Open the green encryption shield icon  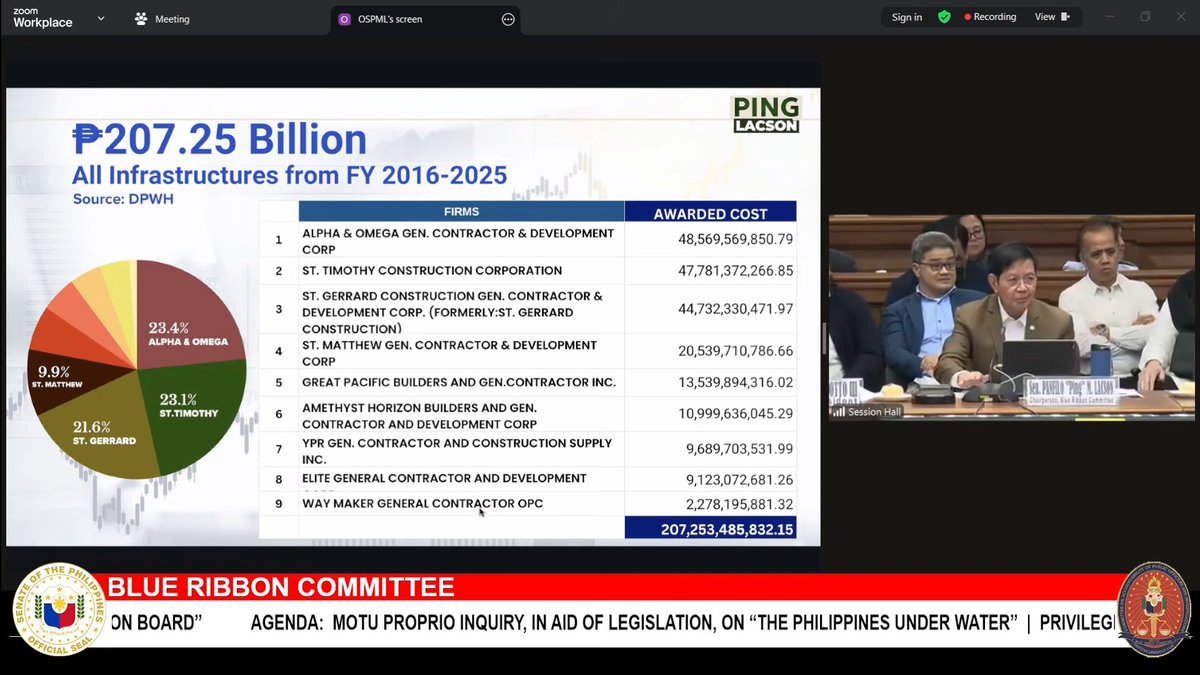click(x=943, y=17)
